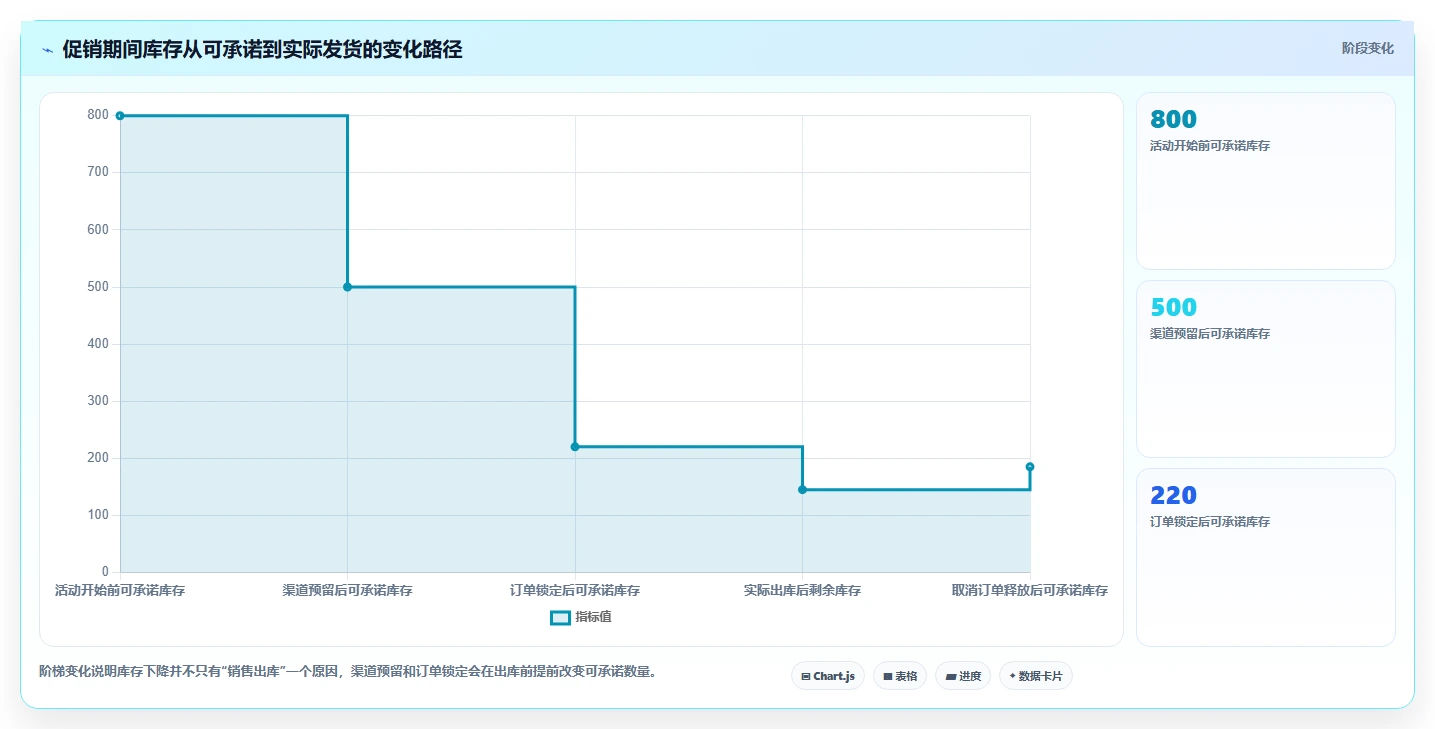Click the chart title 促销期间库存从可承诺到实际发货的变化路径

pos(262,50)
